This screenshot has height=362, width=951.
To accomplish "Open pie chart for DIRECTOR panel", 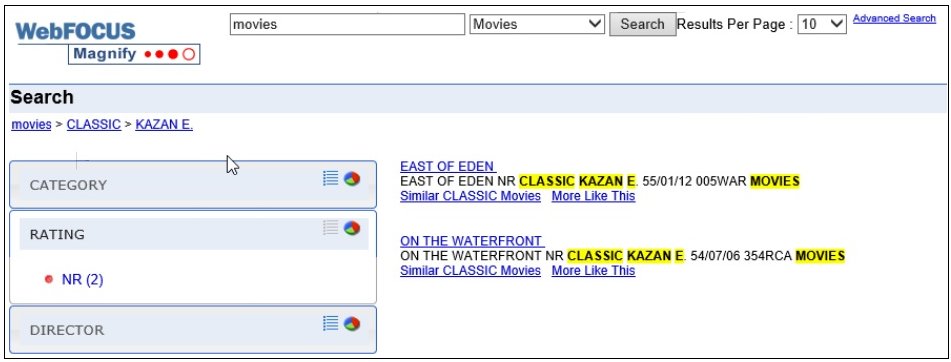I will point(352,324).
